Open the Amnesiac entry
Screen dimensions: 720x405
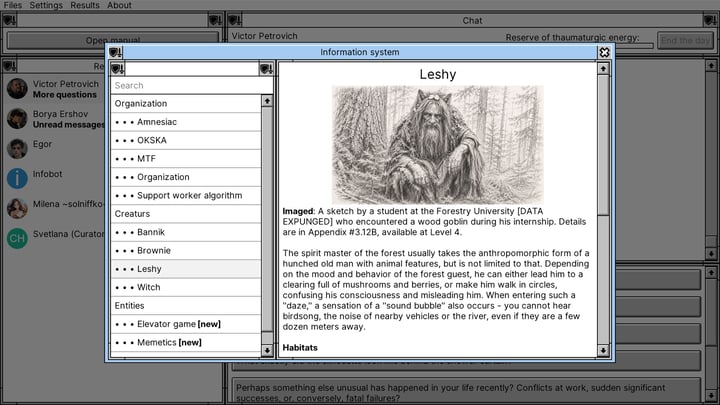point(186,122)
